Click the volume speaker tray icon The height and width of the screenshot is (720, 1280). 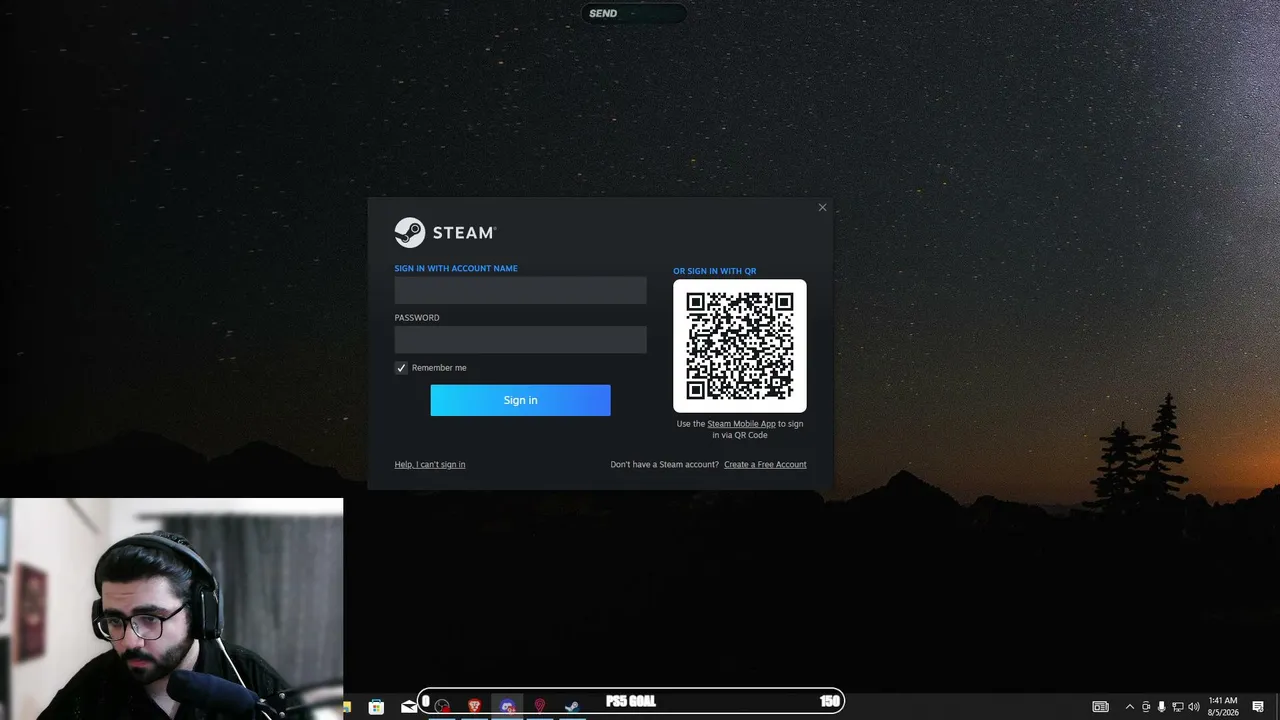click(x=1193, y=707)
